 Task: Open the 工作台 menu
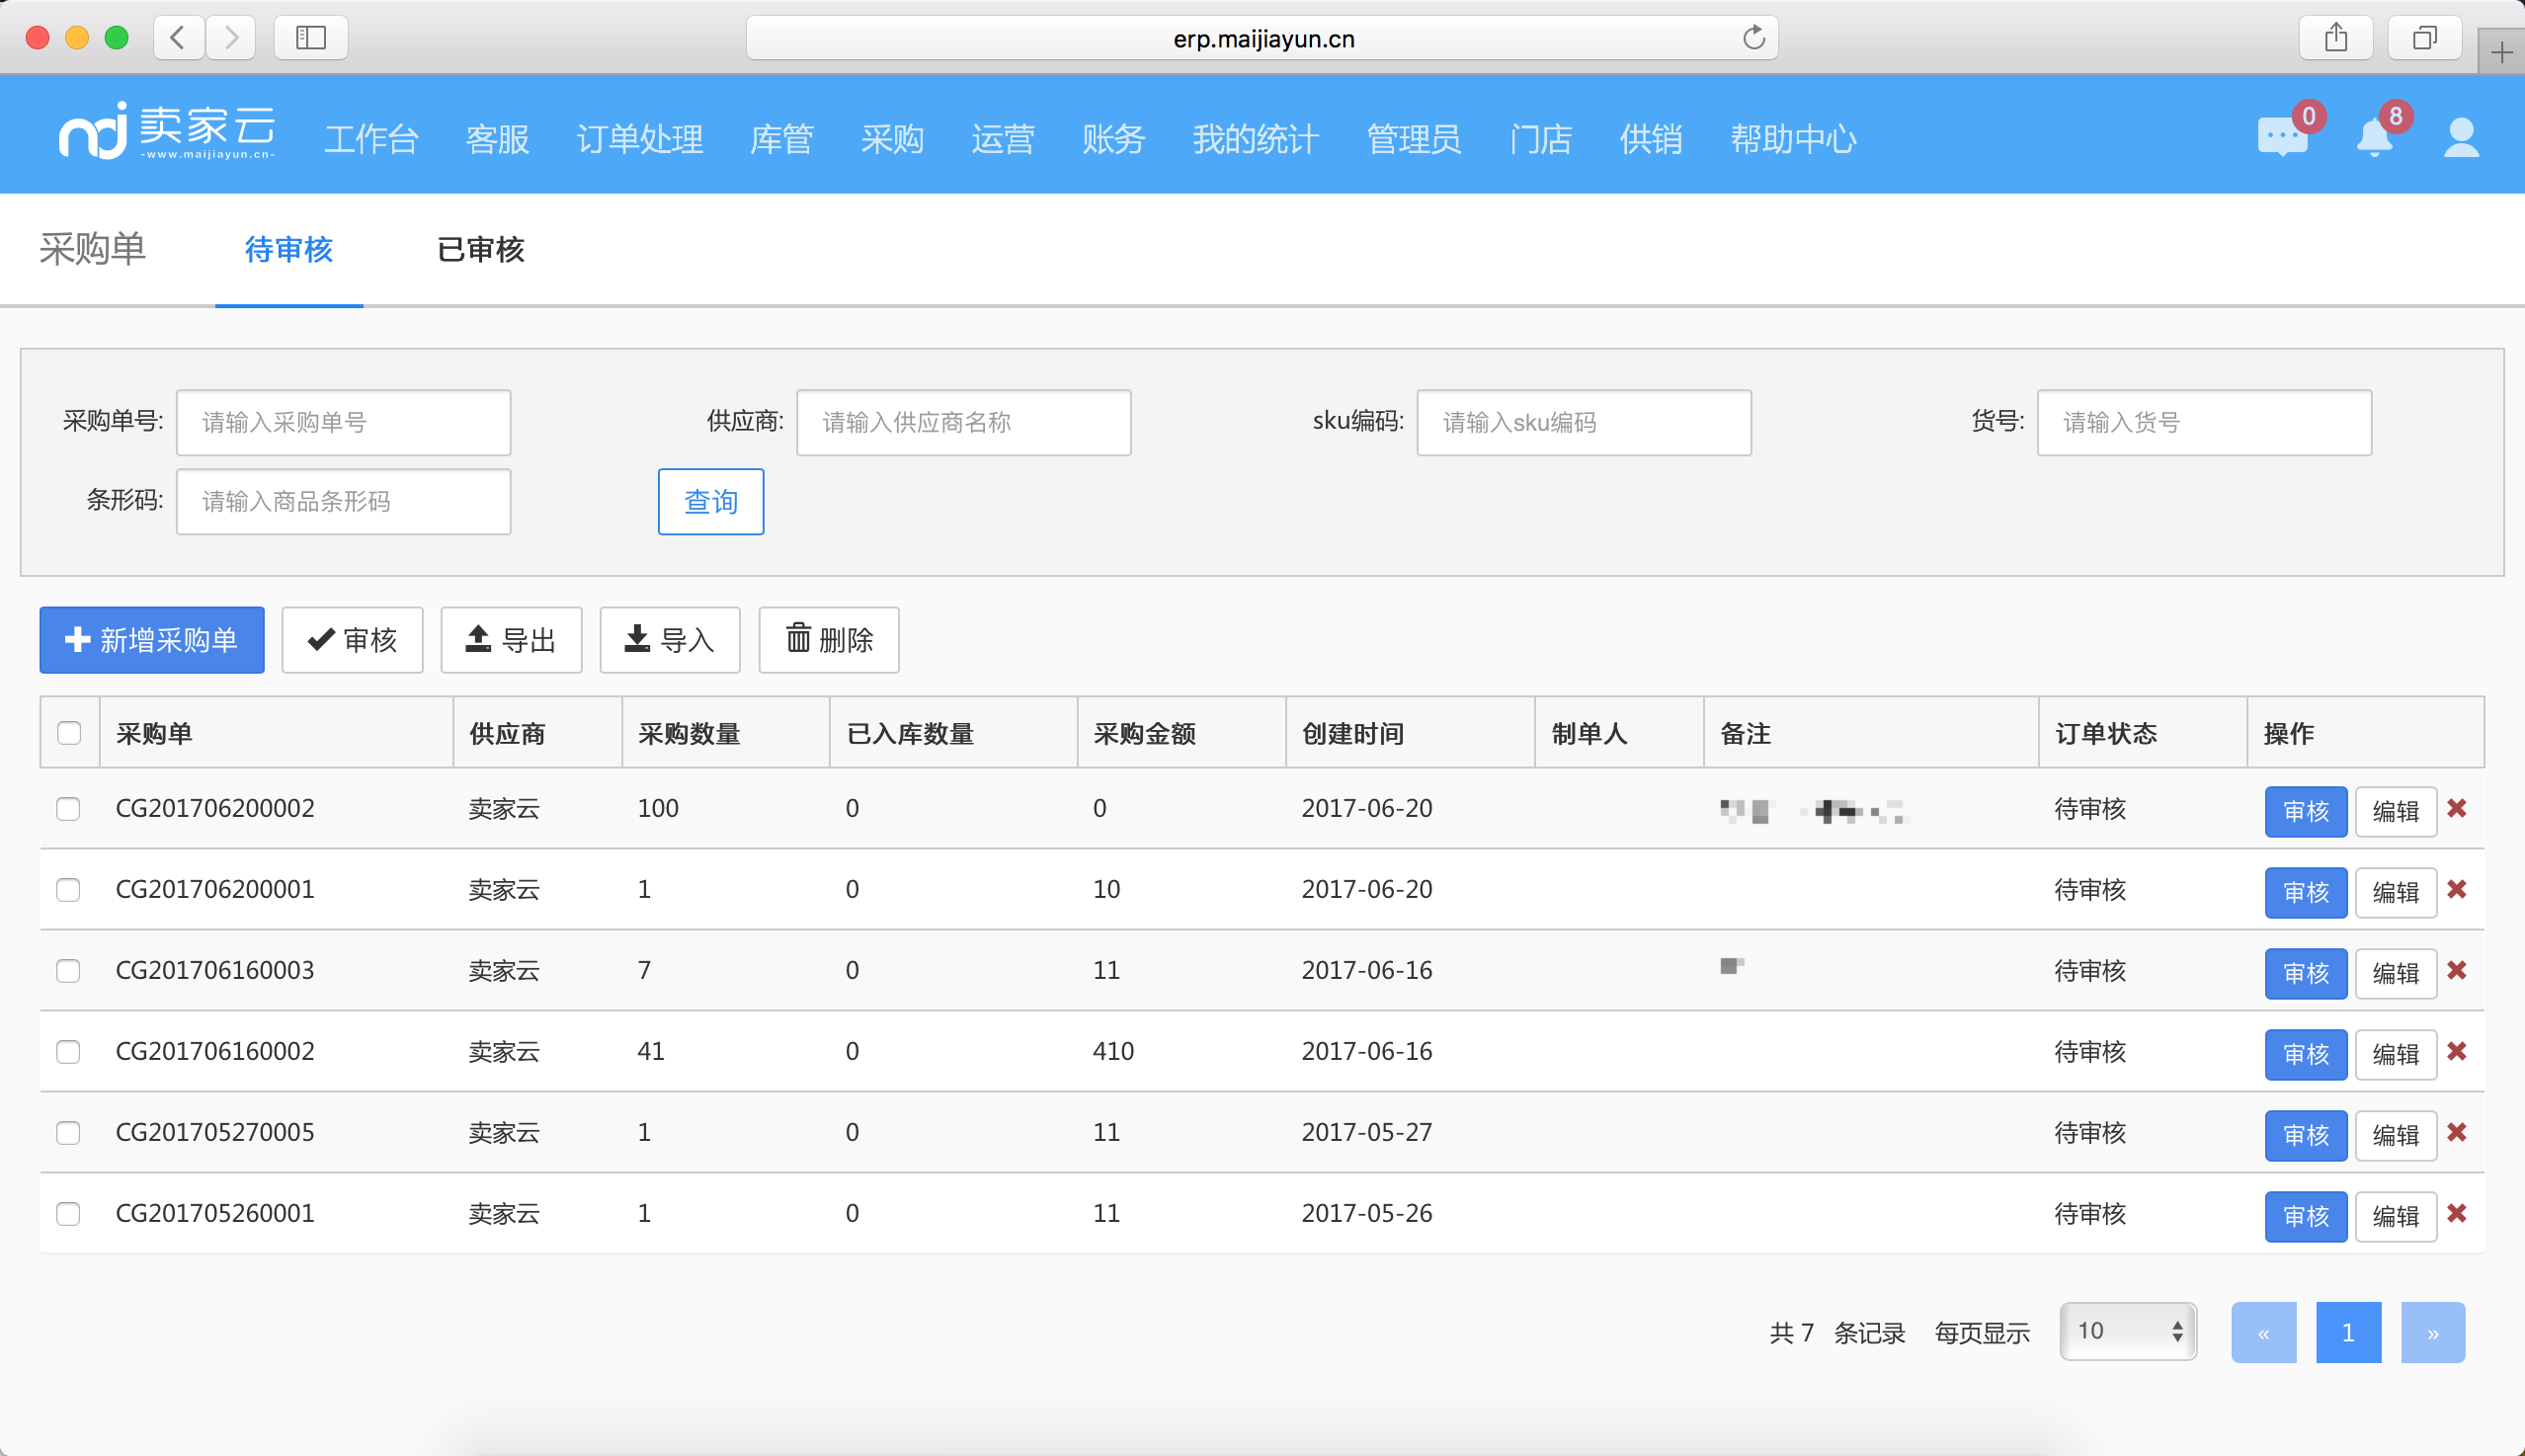tap(371, 139)
